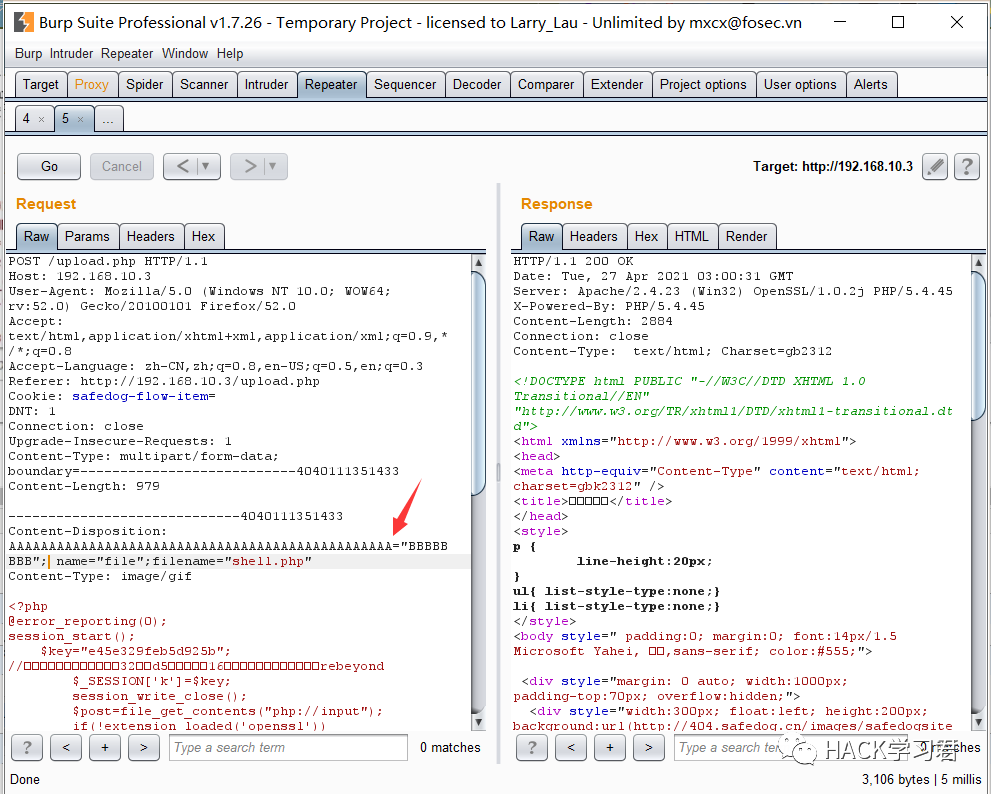
Task: Click the "POST /upload.php HTTP/1.1" request line
Action: 108,261
